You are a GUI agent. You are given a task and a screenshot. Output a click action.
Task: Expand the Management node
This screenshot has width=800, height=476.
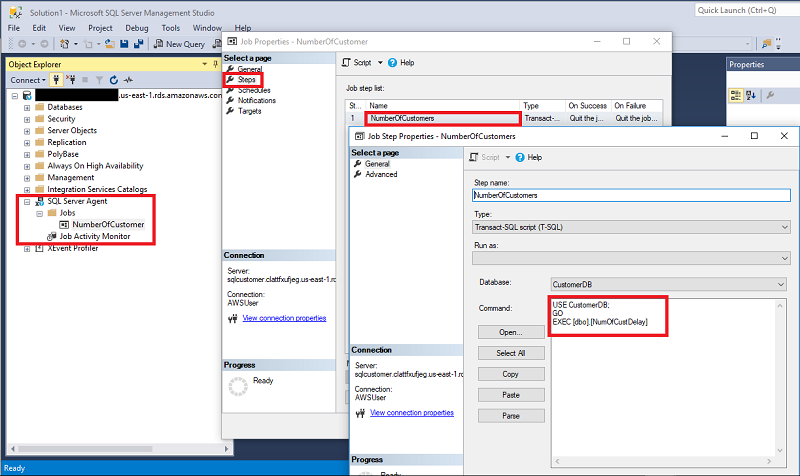point(27,178)
